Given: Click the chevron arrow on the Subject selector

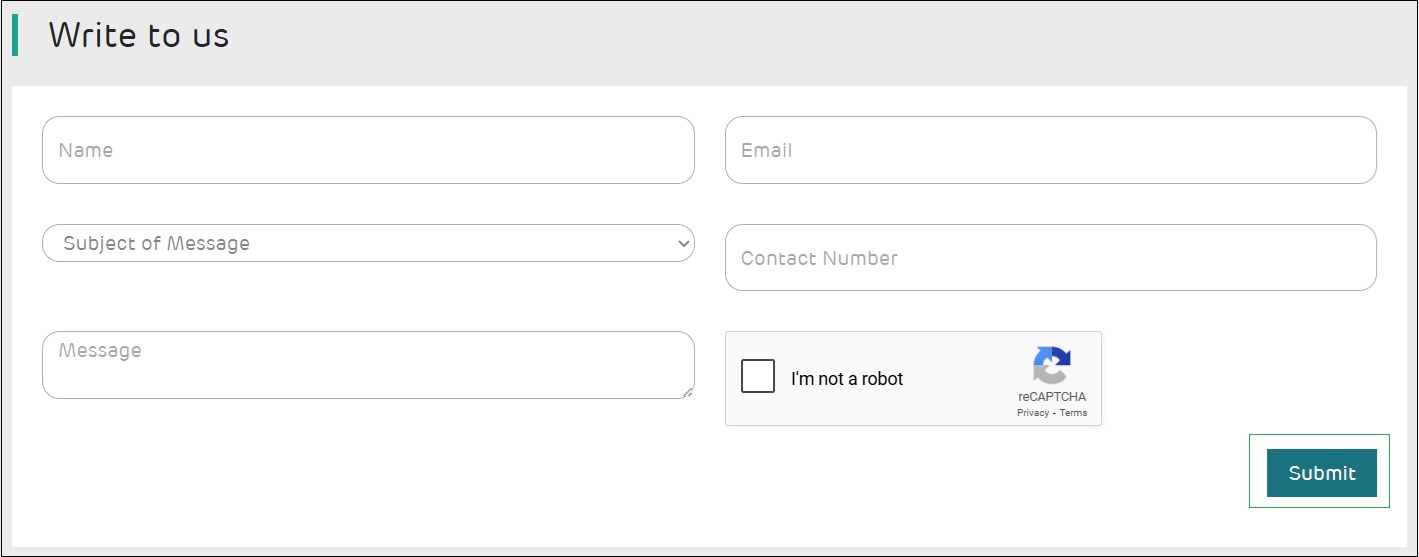Looking at the screenshot, I should click(684, 243).
